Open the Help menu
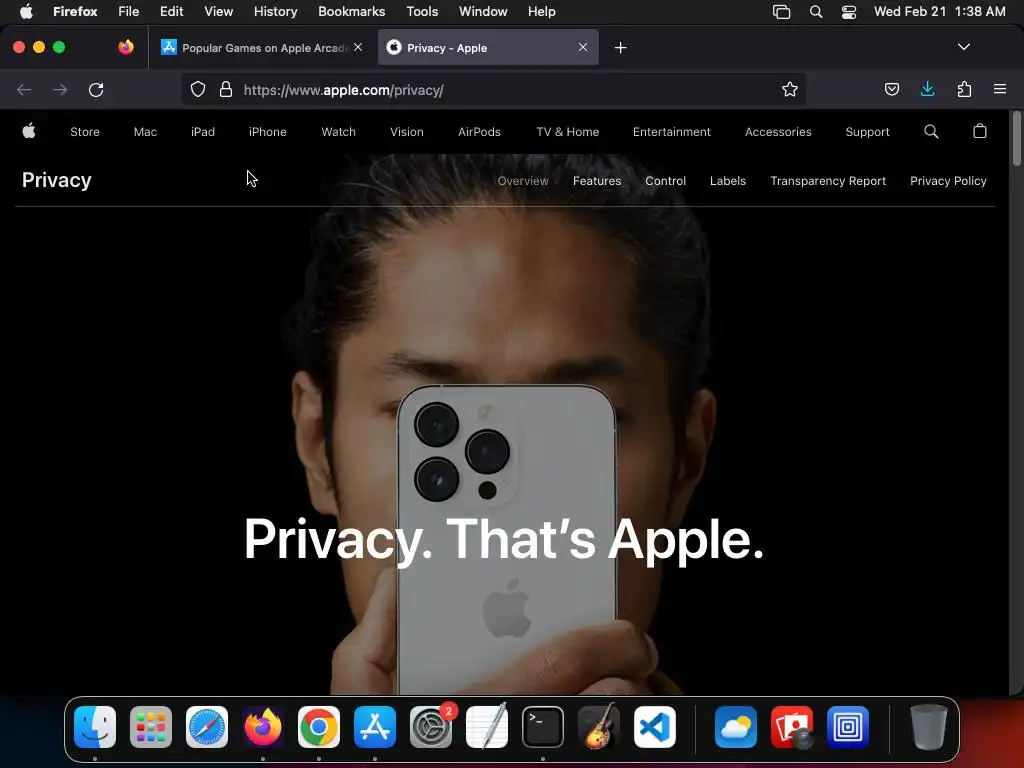This screenshot has width=1024, height=768. [541, 11]
